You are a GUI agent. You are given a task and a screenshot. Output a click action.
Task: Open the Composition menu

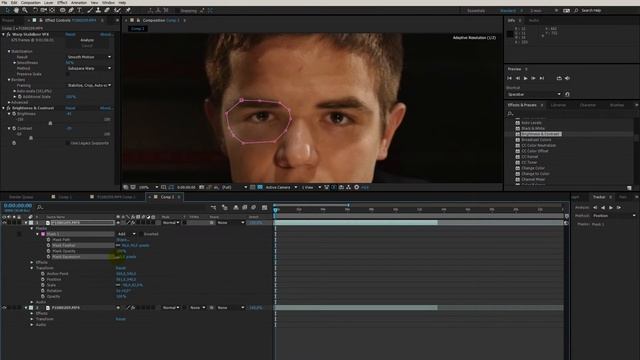[x=31, y=2]
